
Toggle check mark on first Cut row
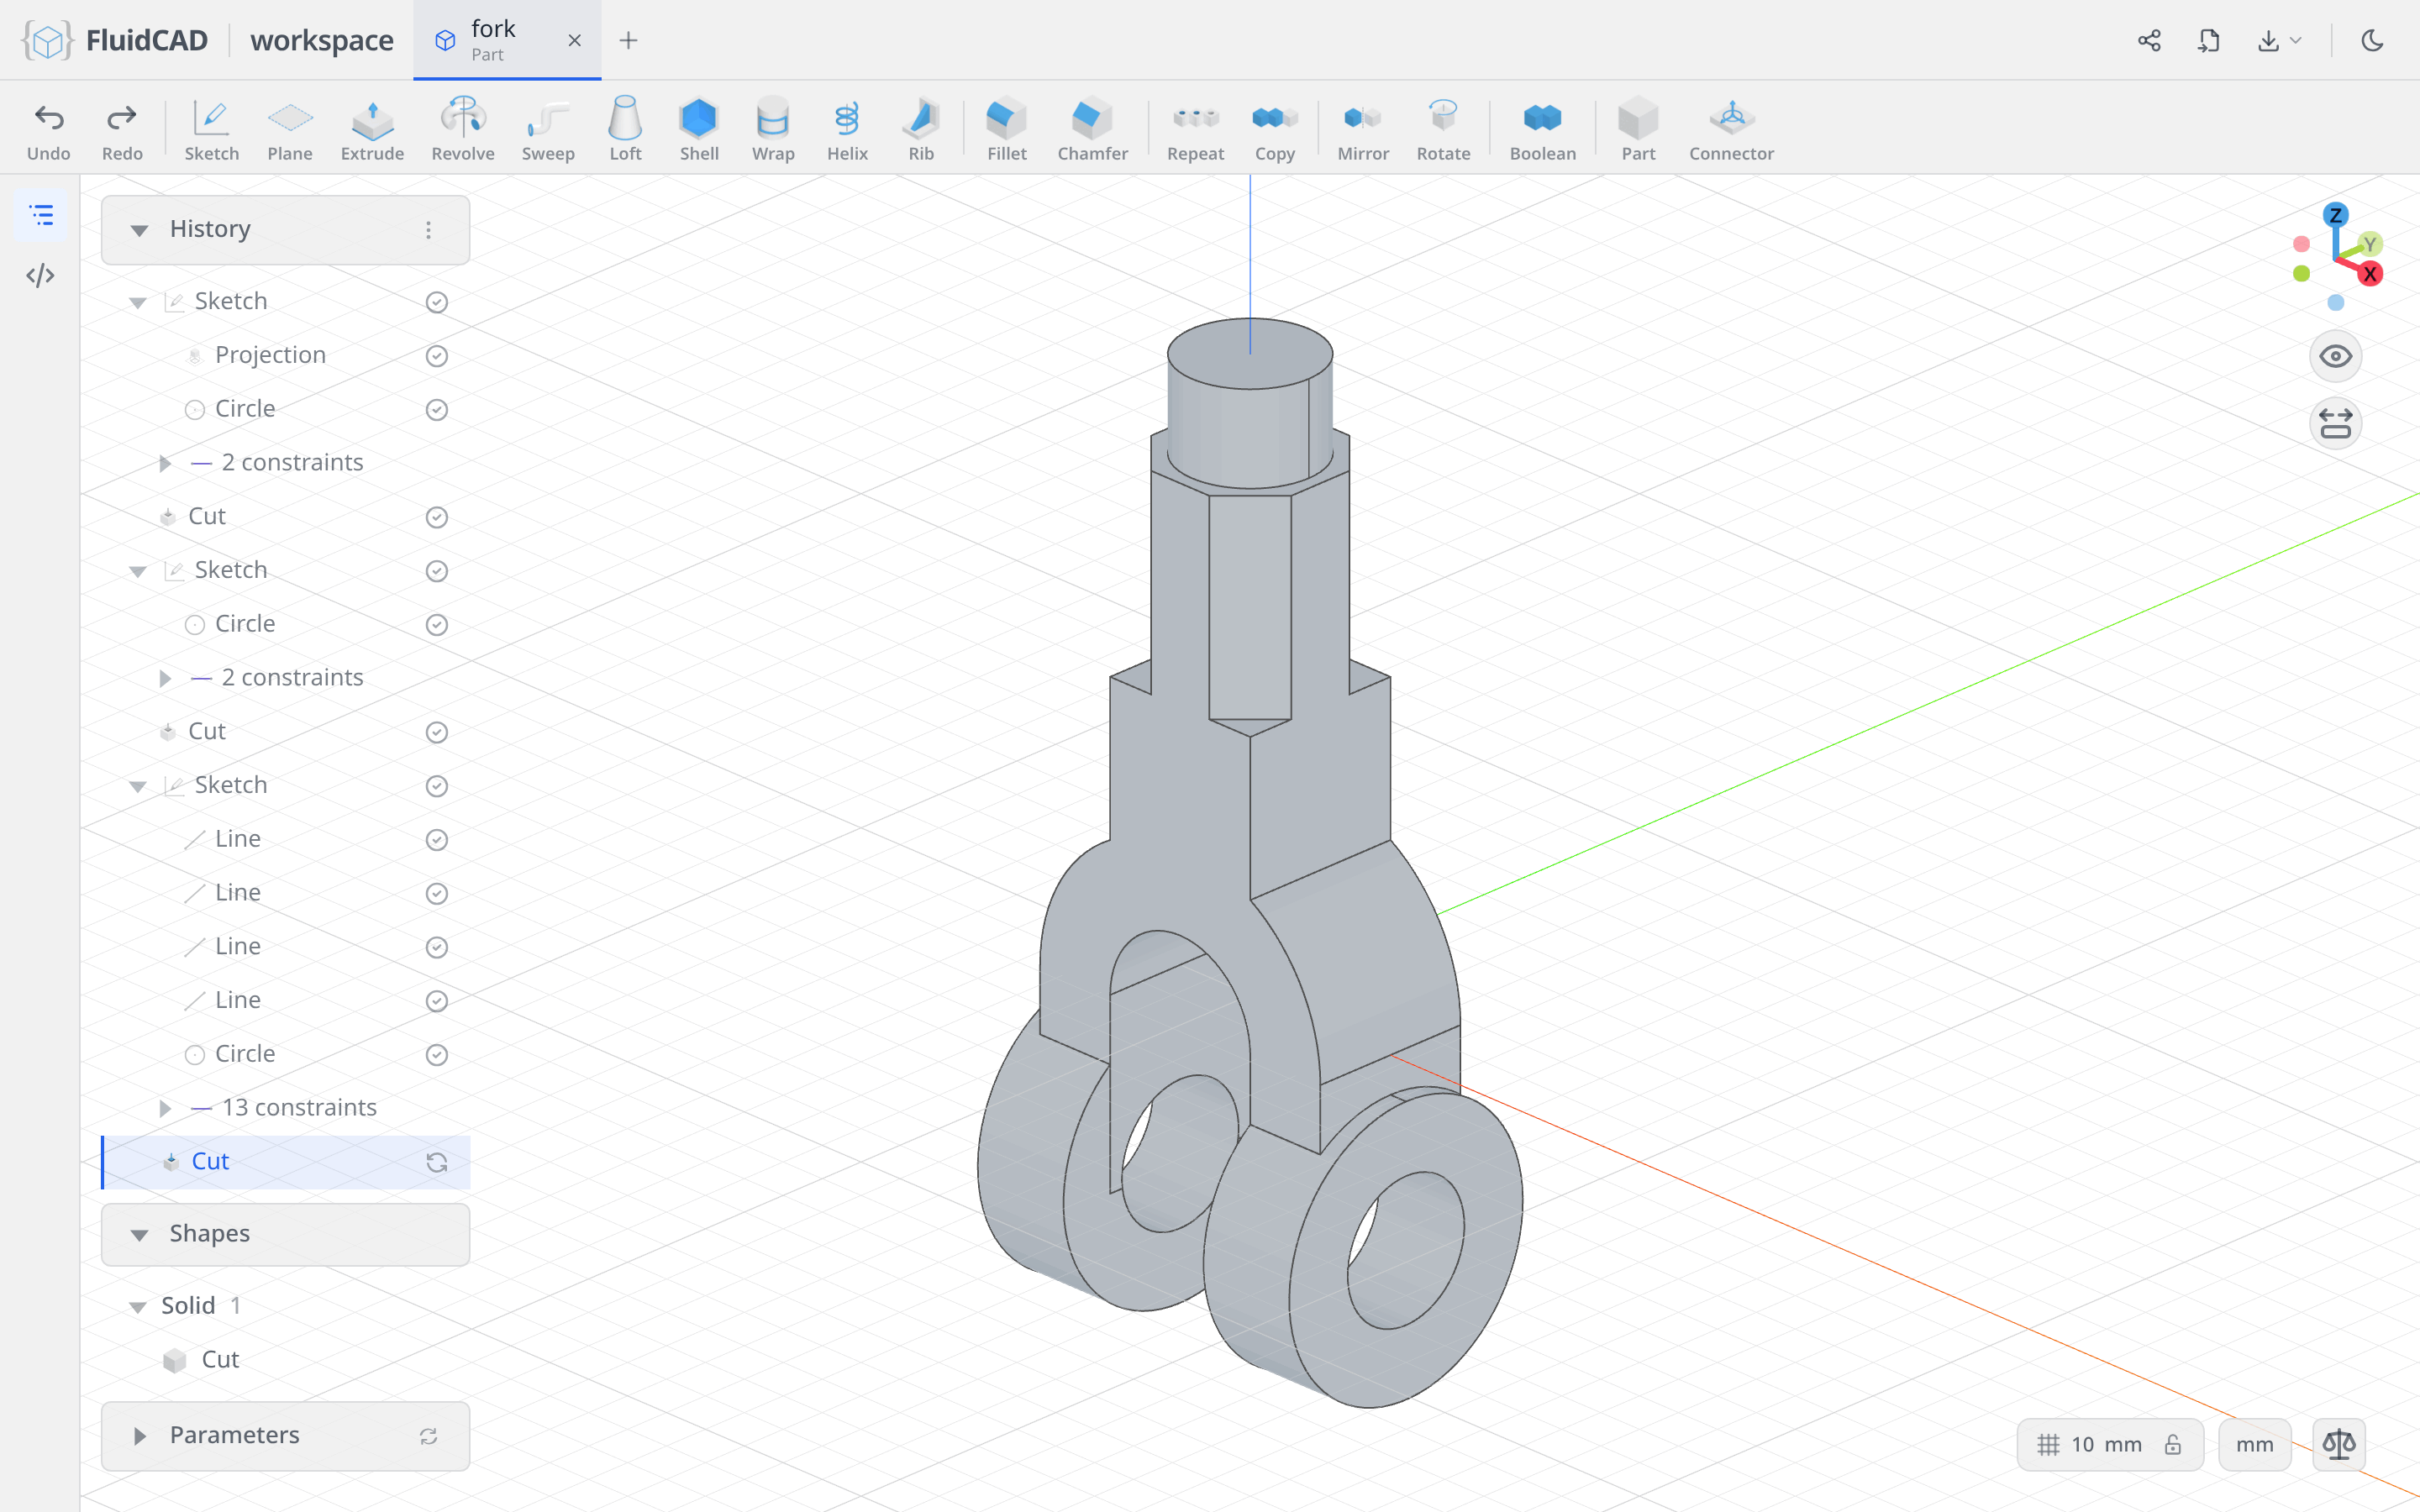click(437, 517)
